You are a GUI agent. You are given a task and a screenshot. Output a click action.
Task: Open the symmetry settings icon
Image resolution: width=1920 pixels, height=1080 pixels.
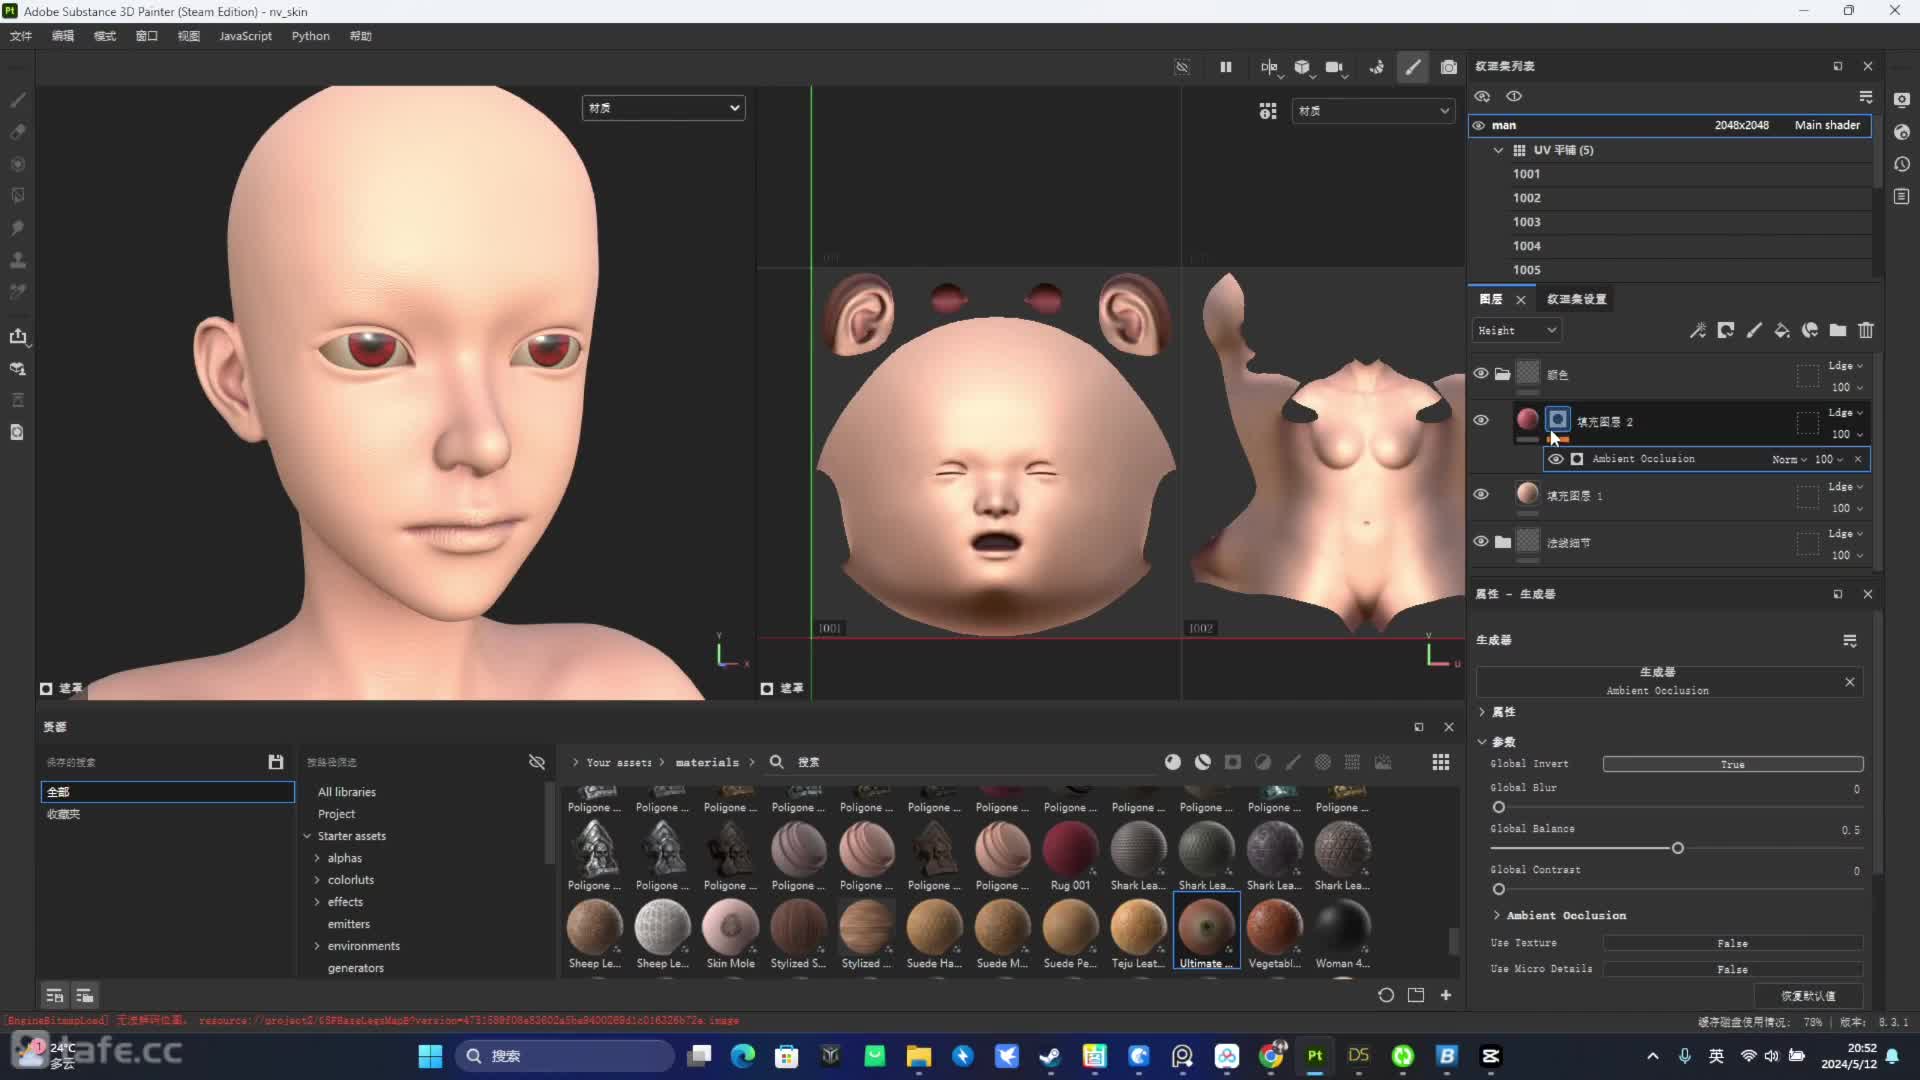coord(1269,67)
